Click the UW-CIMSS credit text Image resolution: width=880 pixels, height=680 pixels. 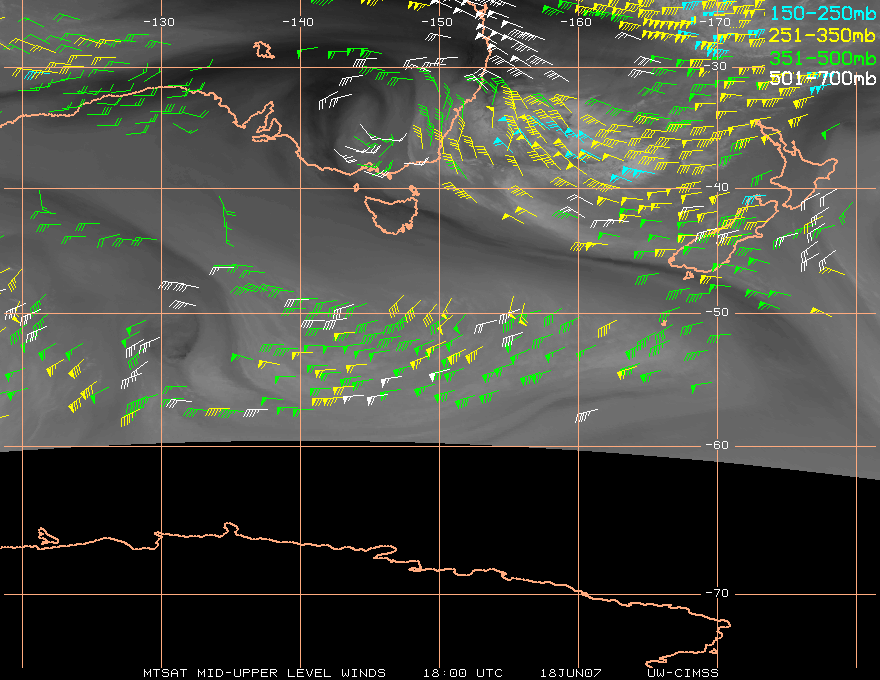(x=682, y=673)
